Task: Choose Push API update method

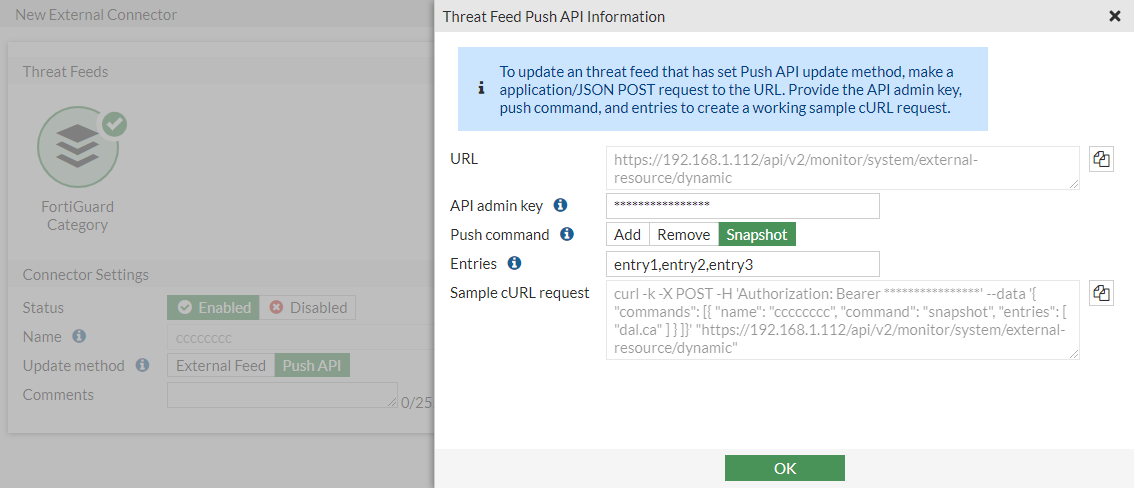Action: tap(312, 366)
